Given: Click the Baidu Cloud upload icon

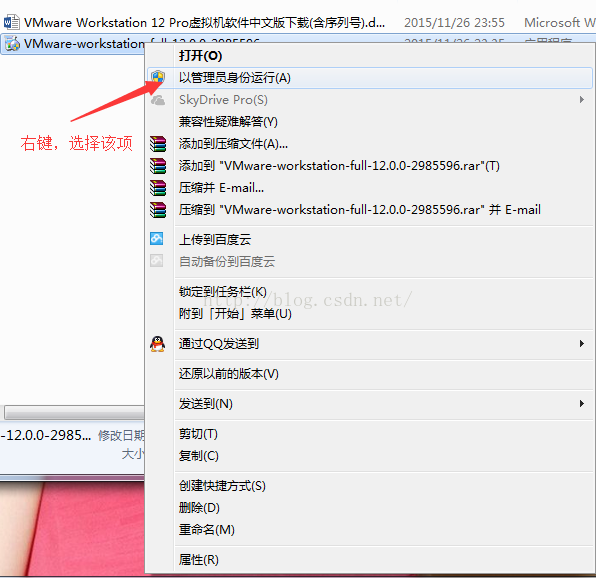Looking at the screenshot, I should (157, 239).
